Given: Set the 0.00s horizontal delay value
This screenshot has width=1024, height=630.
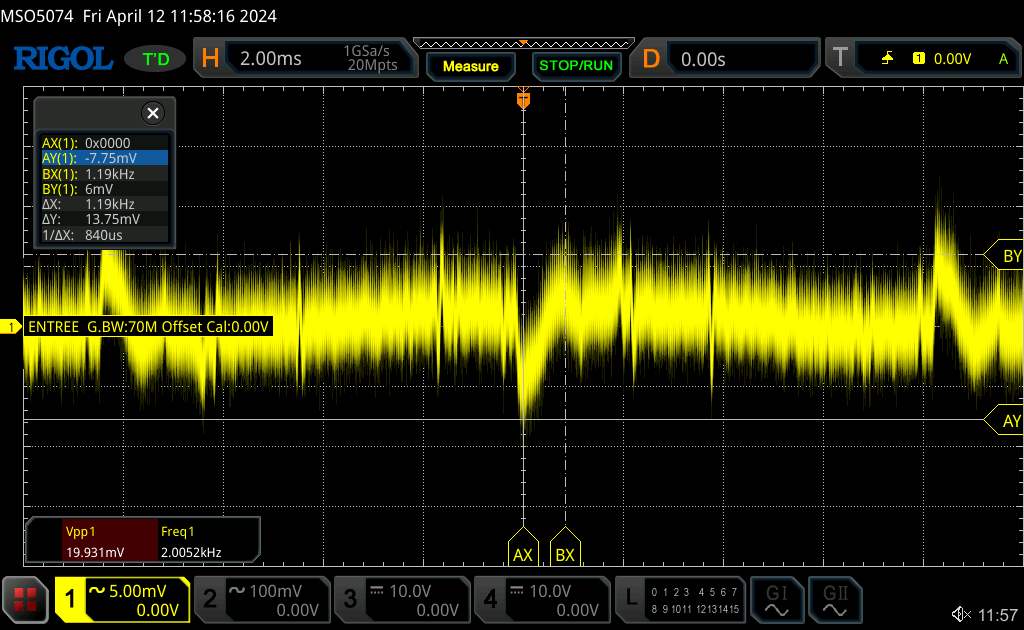Looking at the screenshot, I should tap(703, 59).
